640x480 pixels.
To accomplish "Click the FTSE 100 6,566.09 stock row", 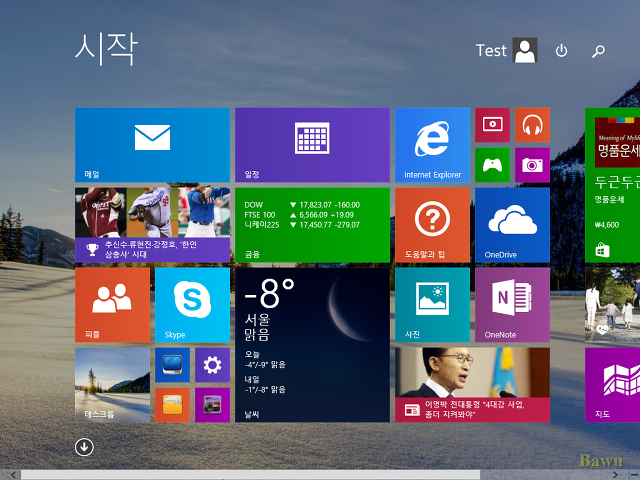I will click(x=299, y=215).
